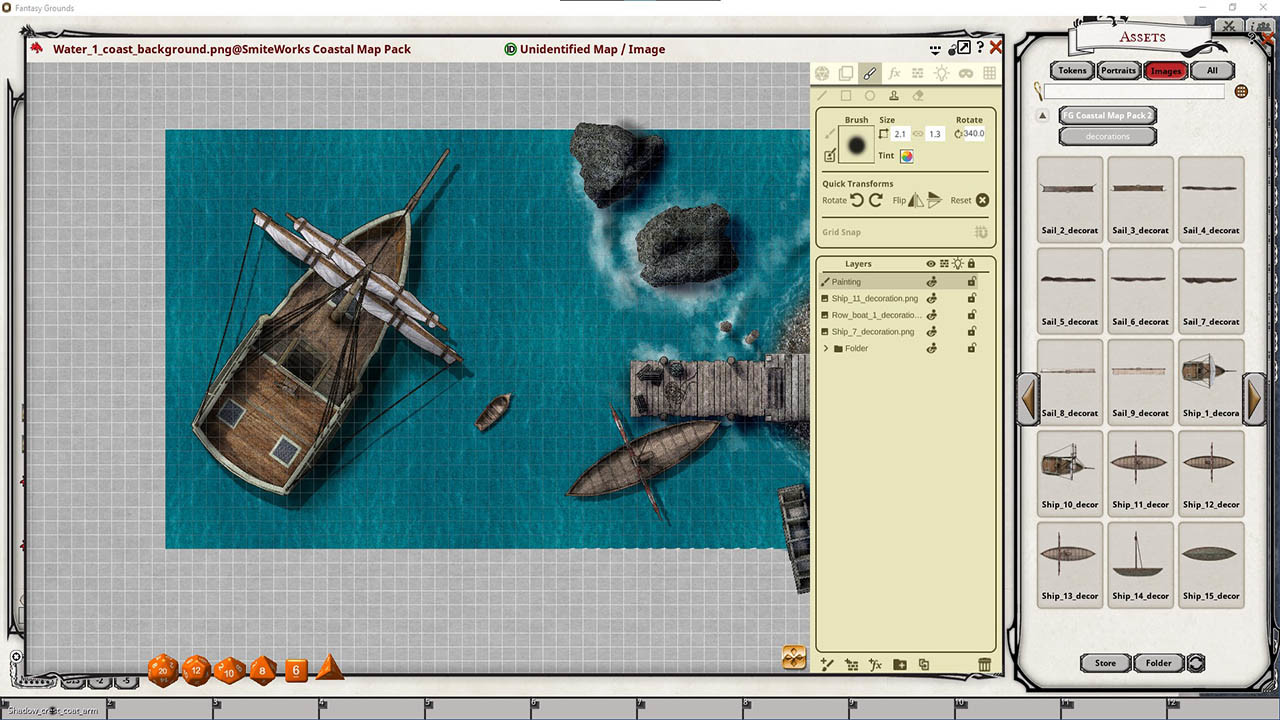Viewport: 1280px width, 720px height.
Task: Switch to the Tokens tab
Action: click(x=1071, y=70)
